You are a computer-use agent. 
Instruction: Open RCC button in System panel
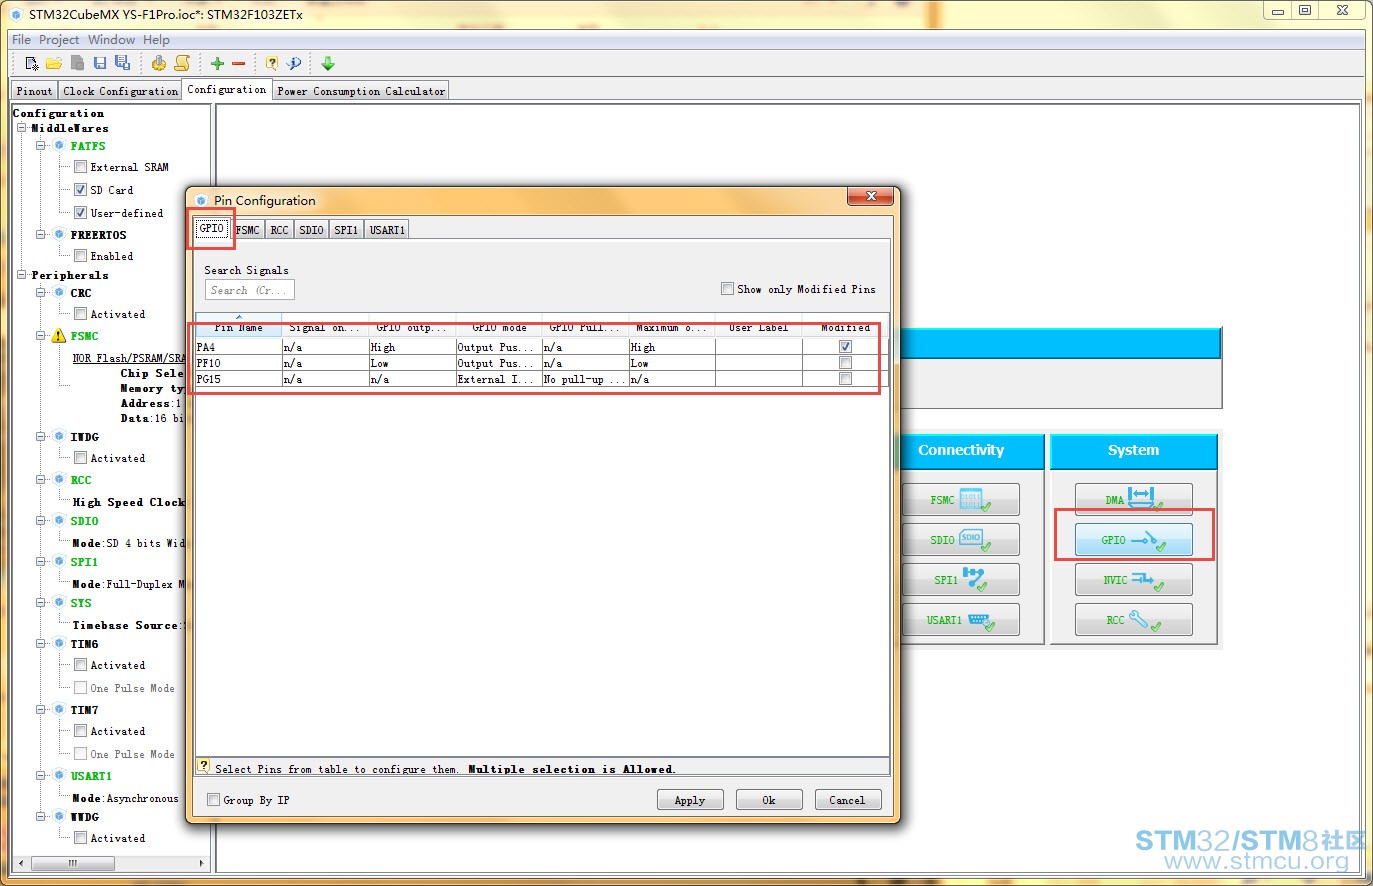1133,619
